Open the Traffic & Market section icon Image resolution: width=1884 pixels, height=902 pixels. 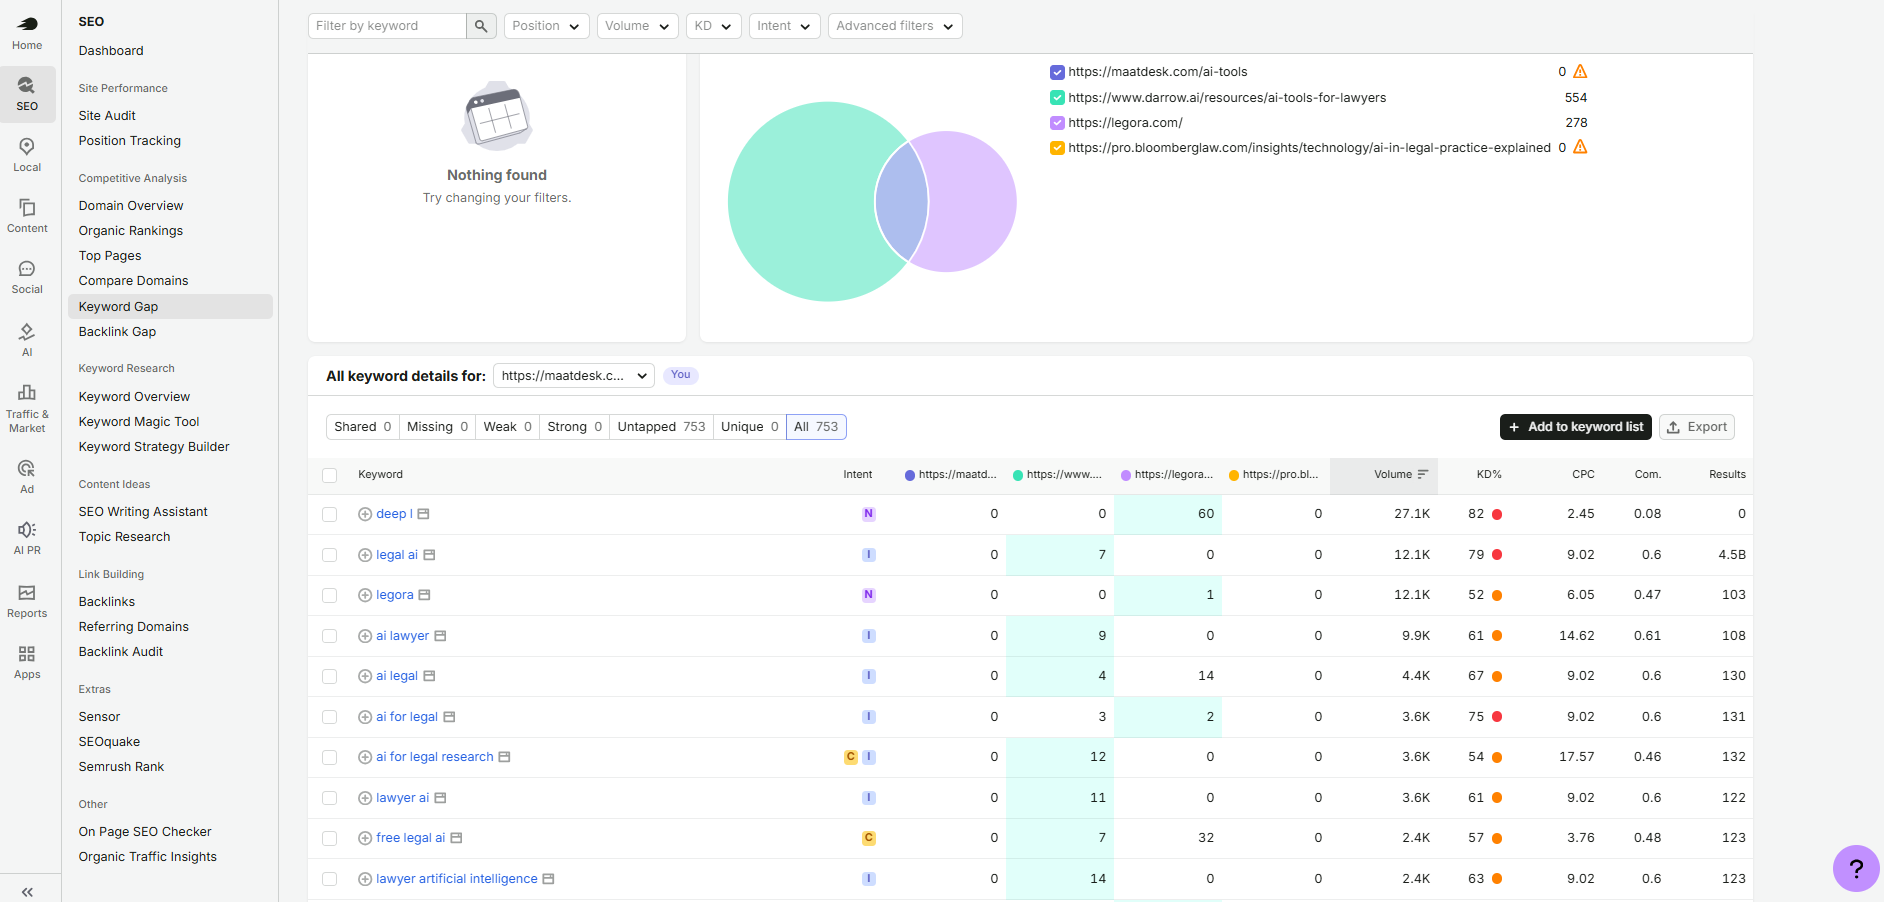click(27, 407)
